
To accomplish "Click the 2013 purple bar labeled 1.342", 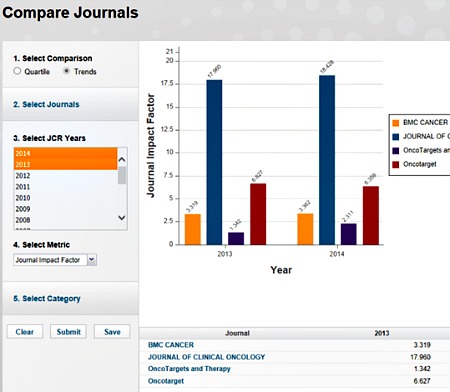I will click(236, 238).
